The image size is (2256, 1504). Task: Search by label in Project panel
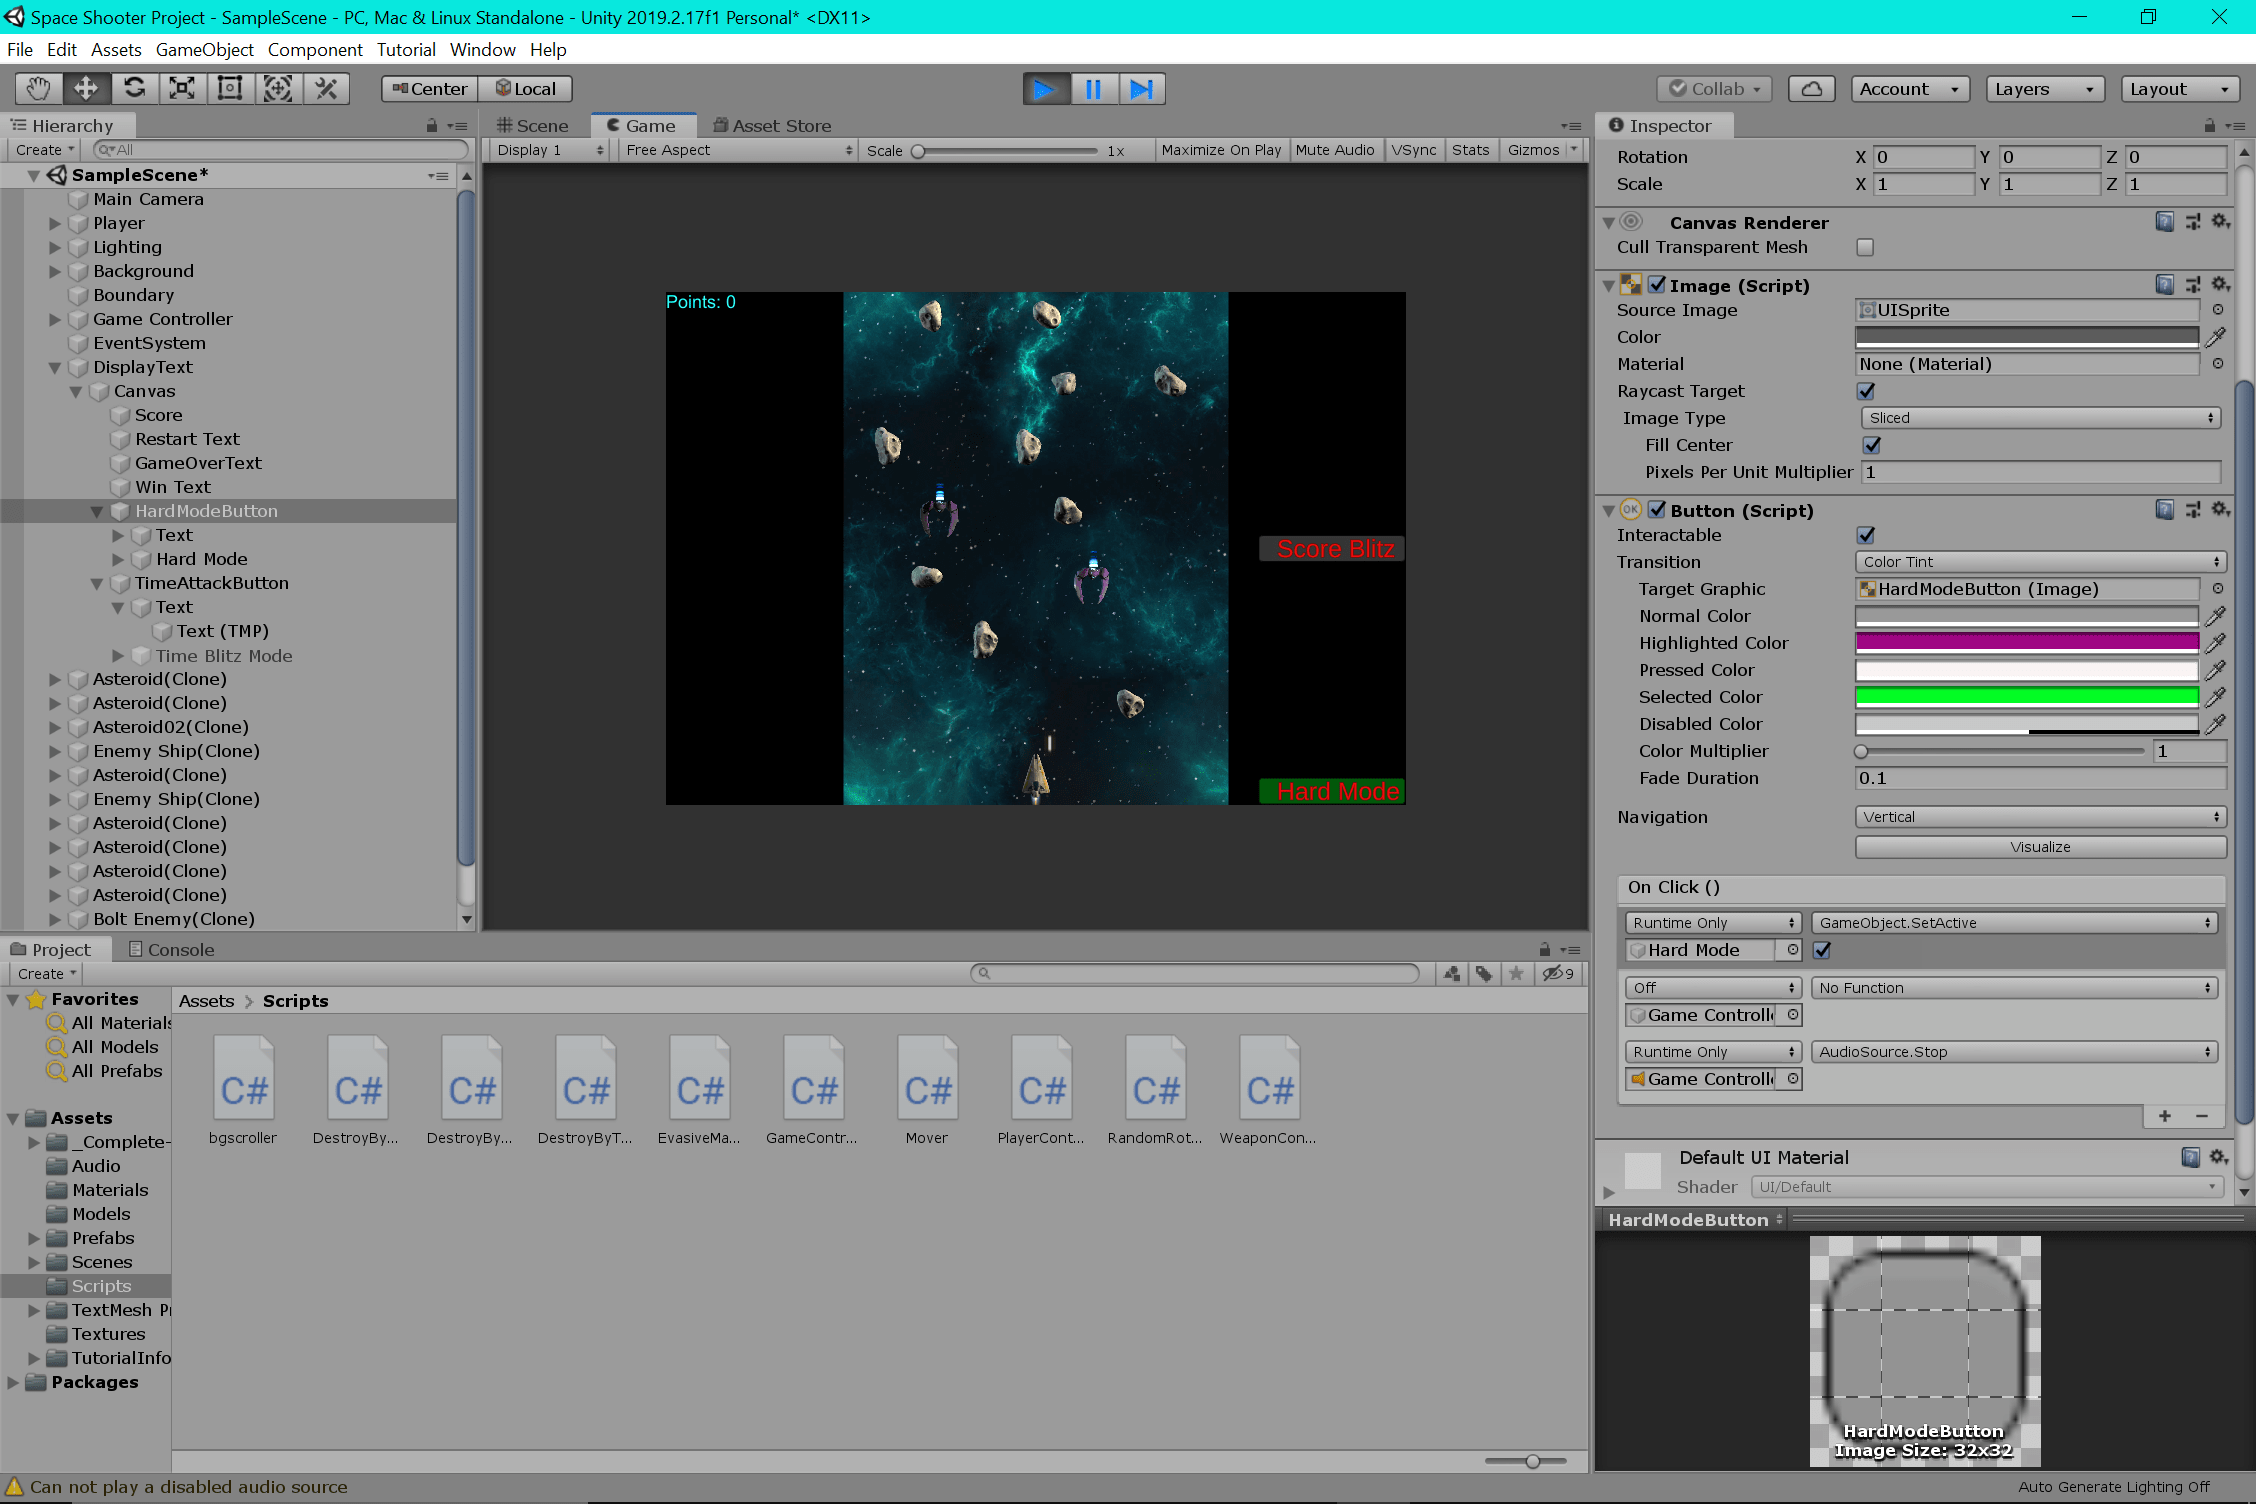[1484, 974]
